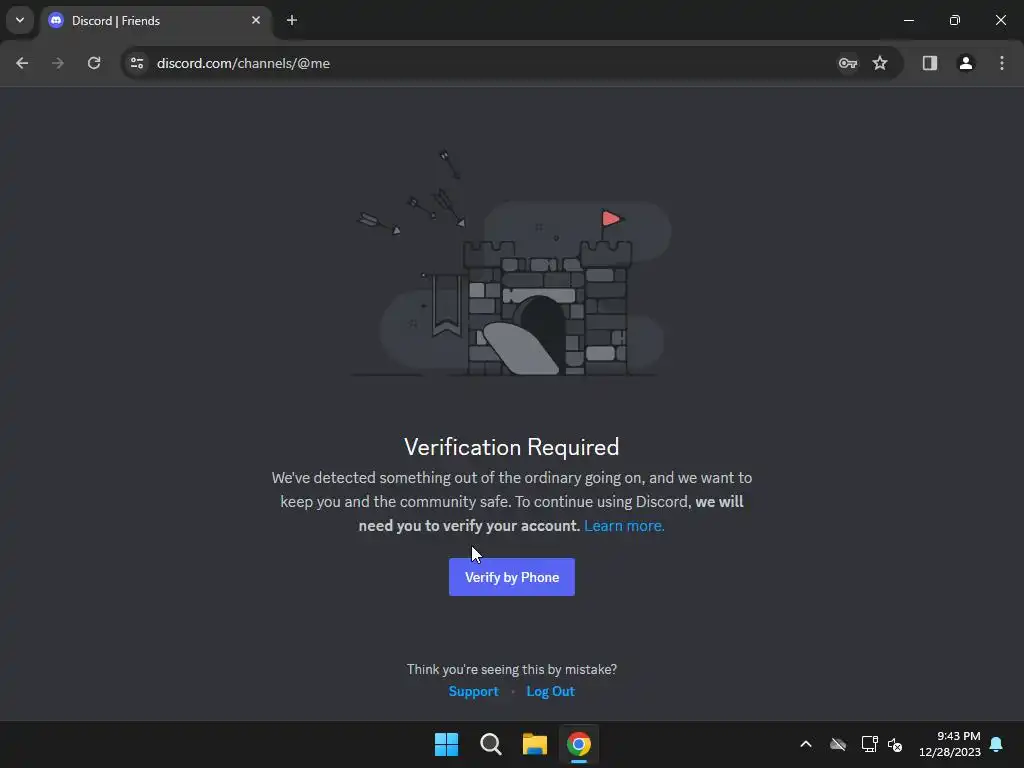1024x768 pixels.
Task: Click the OneDrive cloud tray icon
Action: [838, 744]
